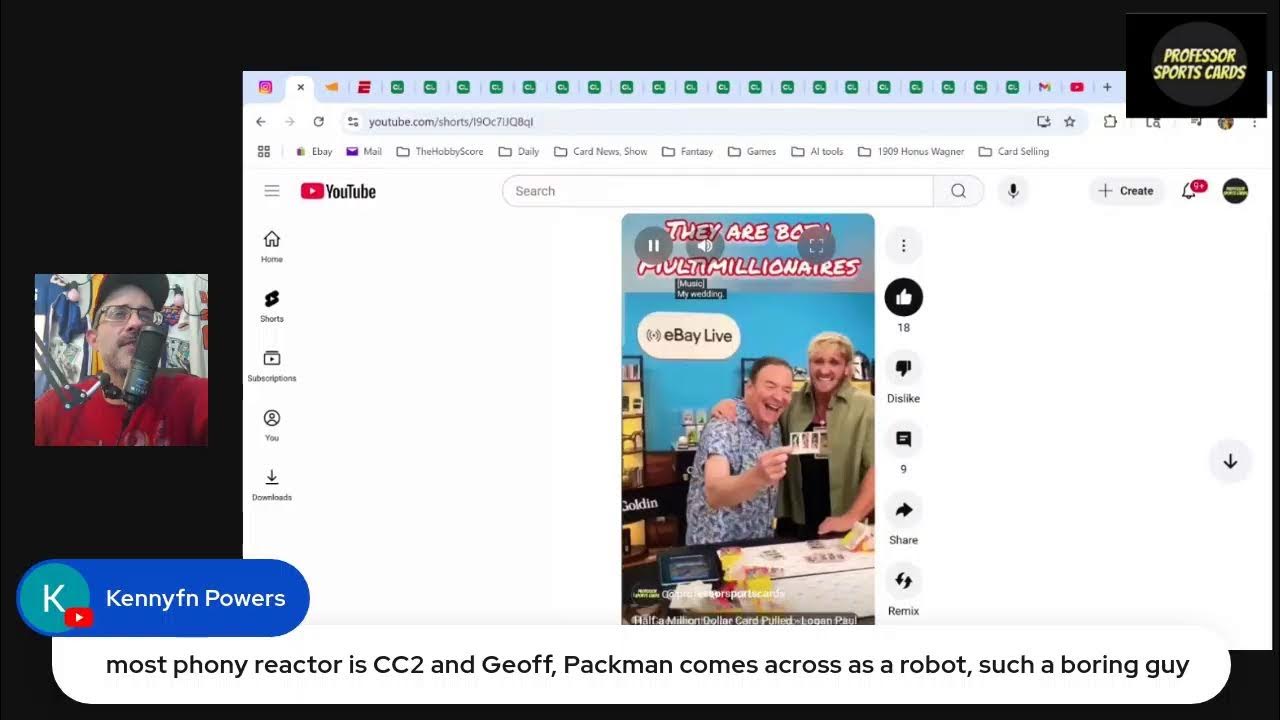1280x720 pixels.
Task: Click the Shorts video player
Action: [x=748, y=420]
